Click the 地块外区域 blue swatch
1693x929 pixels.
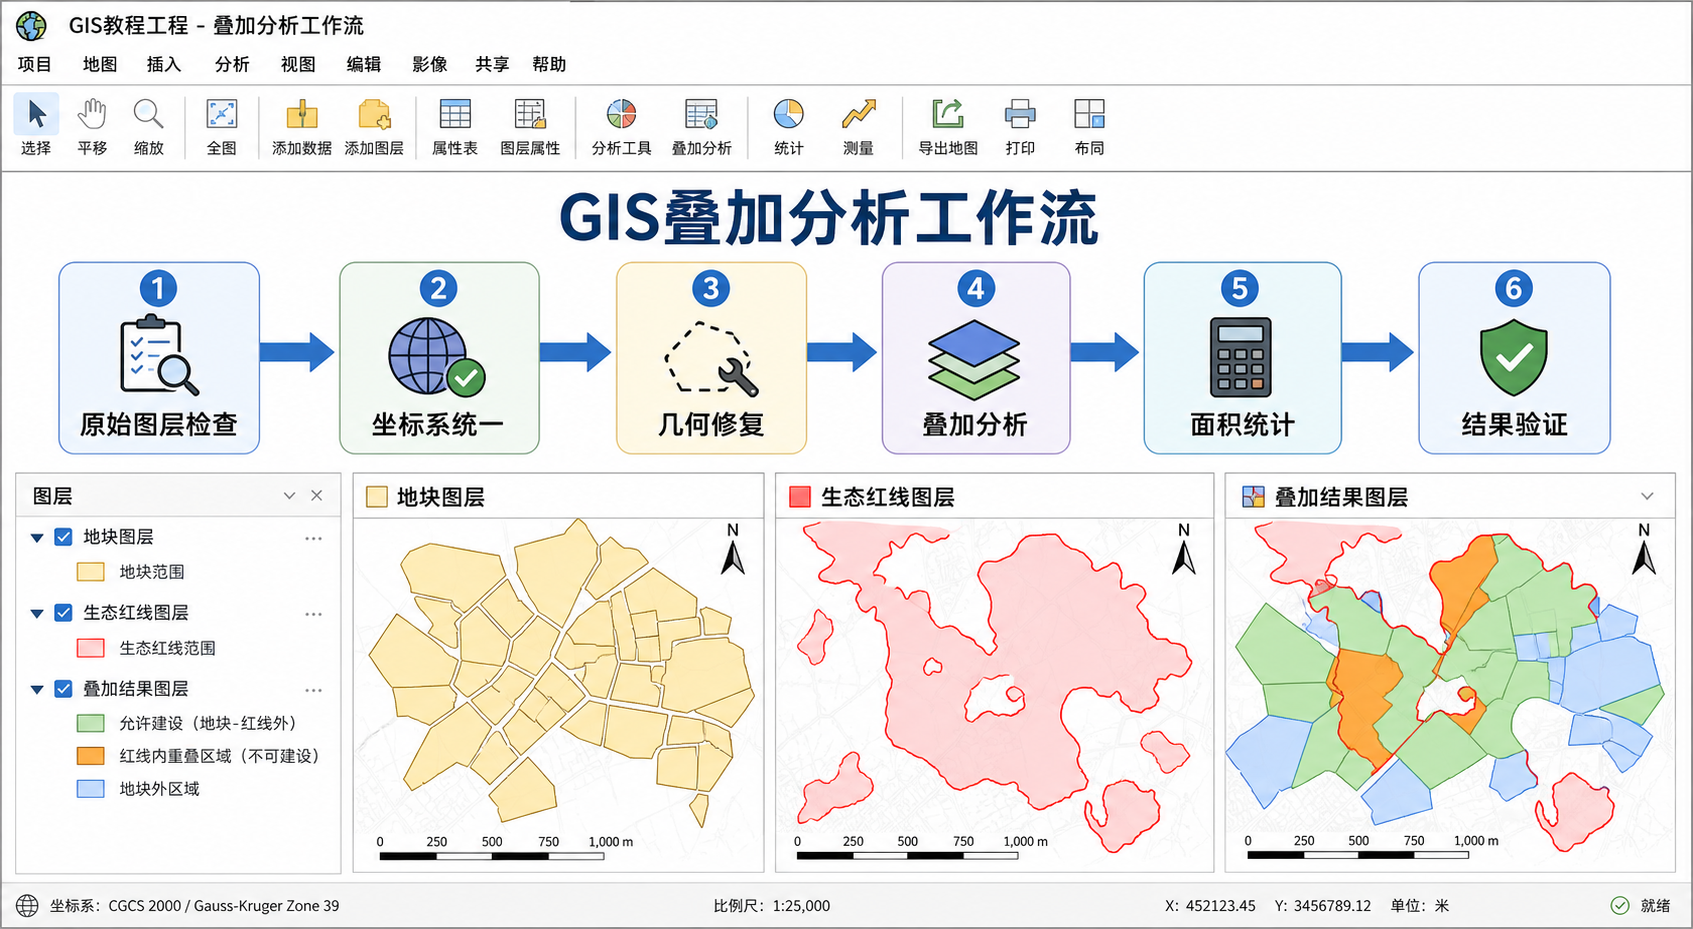pos(91,789)
